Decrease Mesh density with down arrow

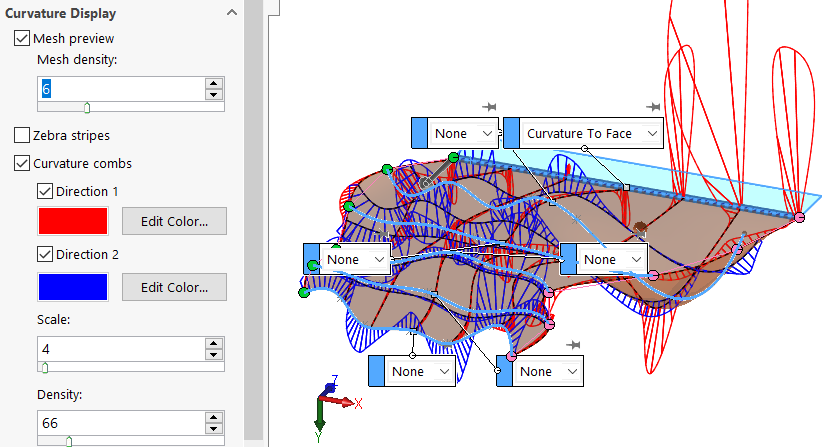pos(214,95)
